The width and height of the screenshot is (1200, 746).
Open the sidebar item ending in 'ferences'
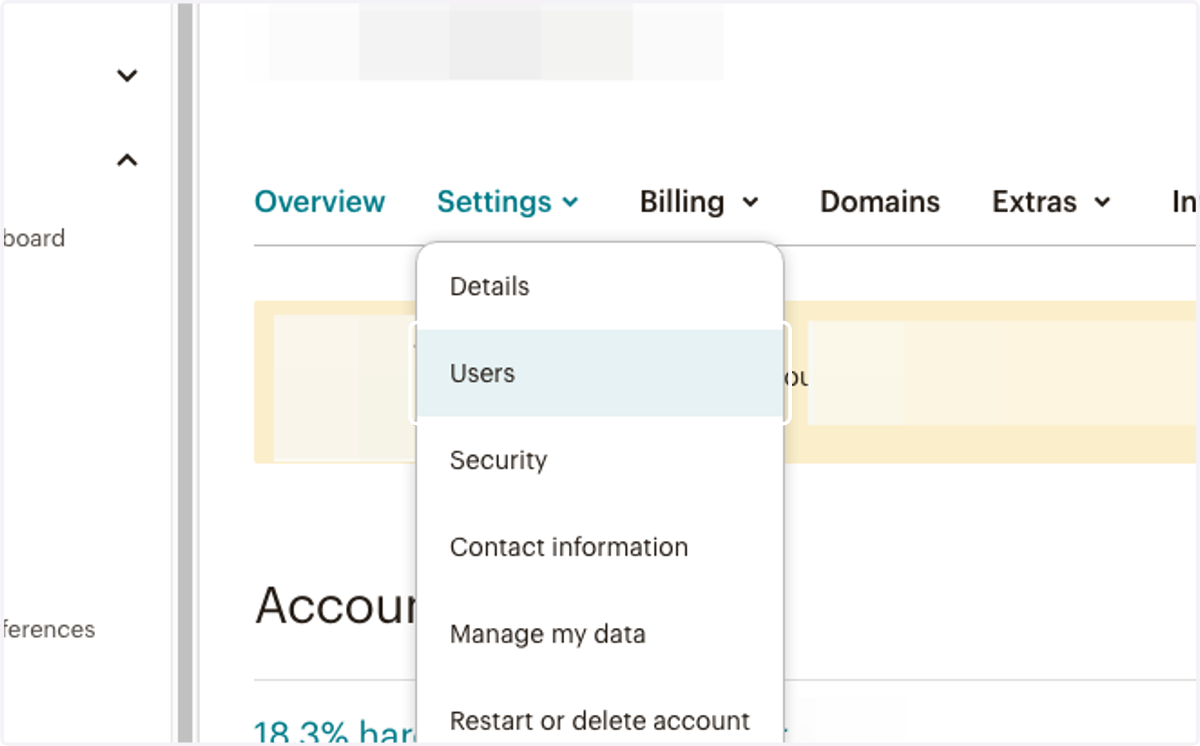48,630
